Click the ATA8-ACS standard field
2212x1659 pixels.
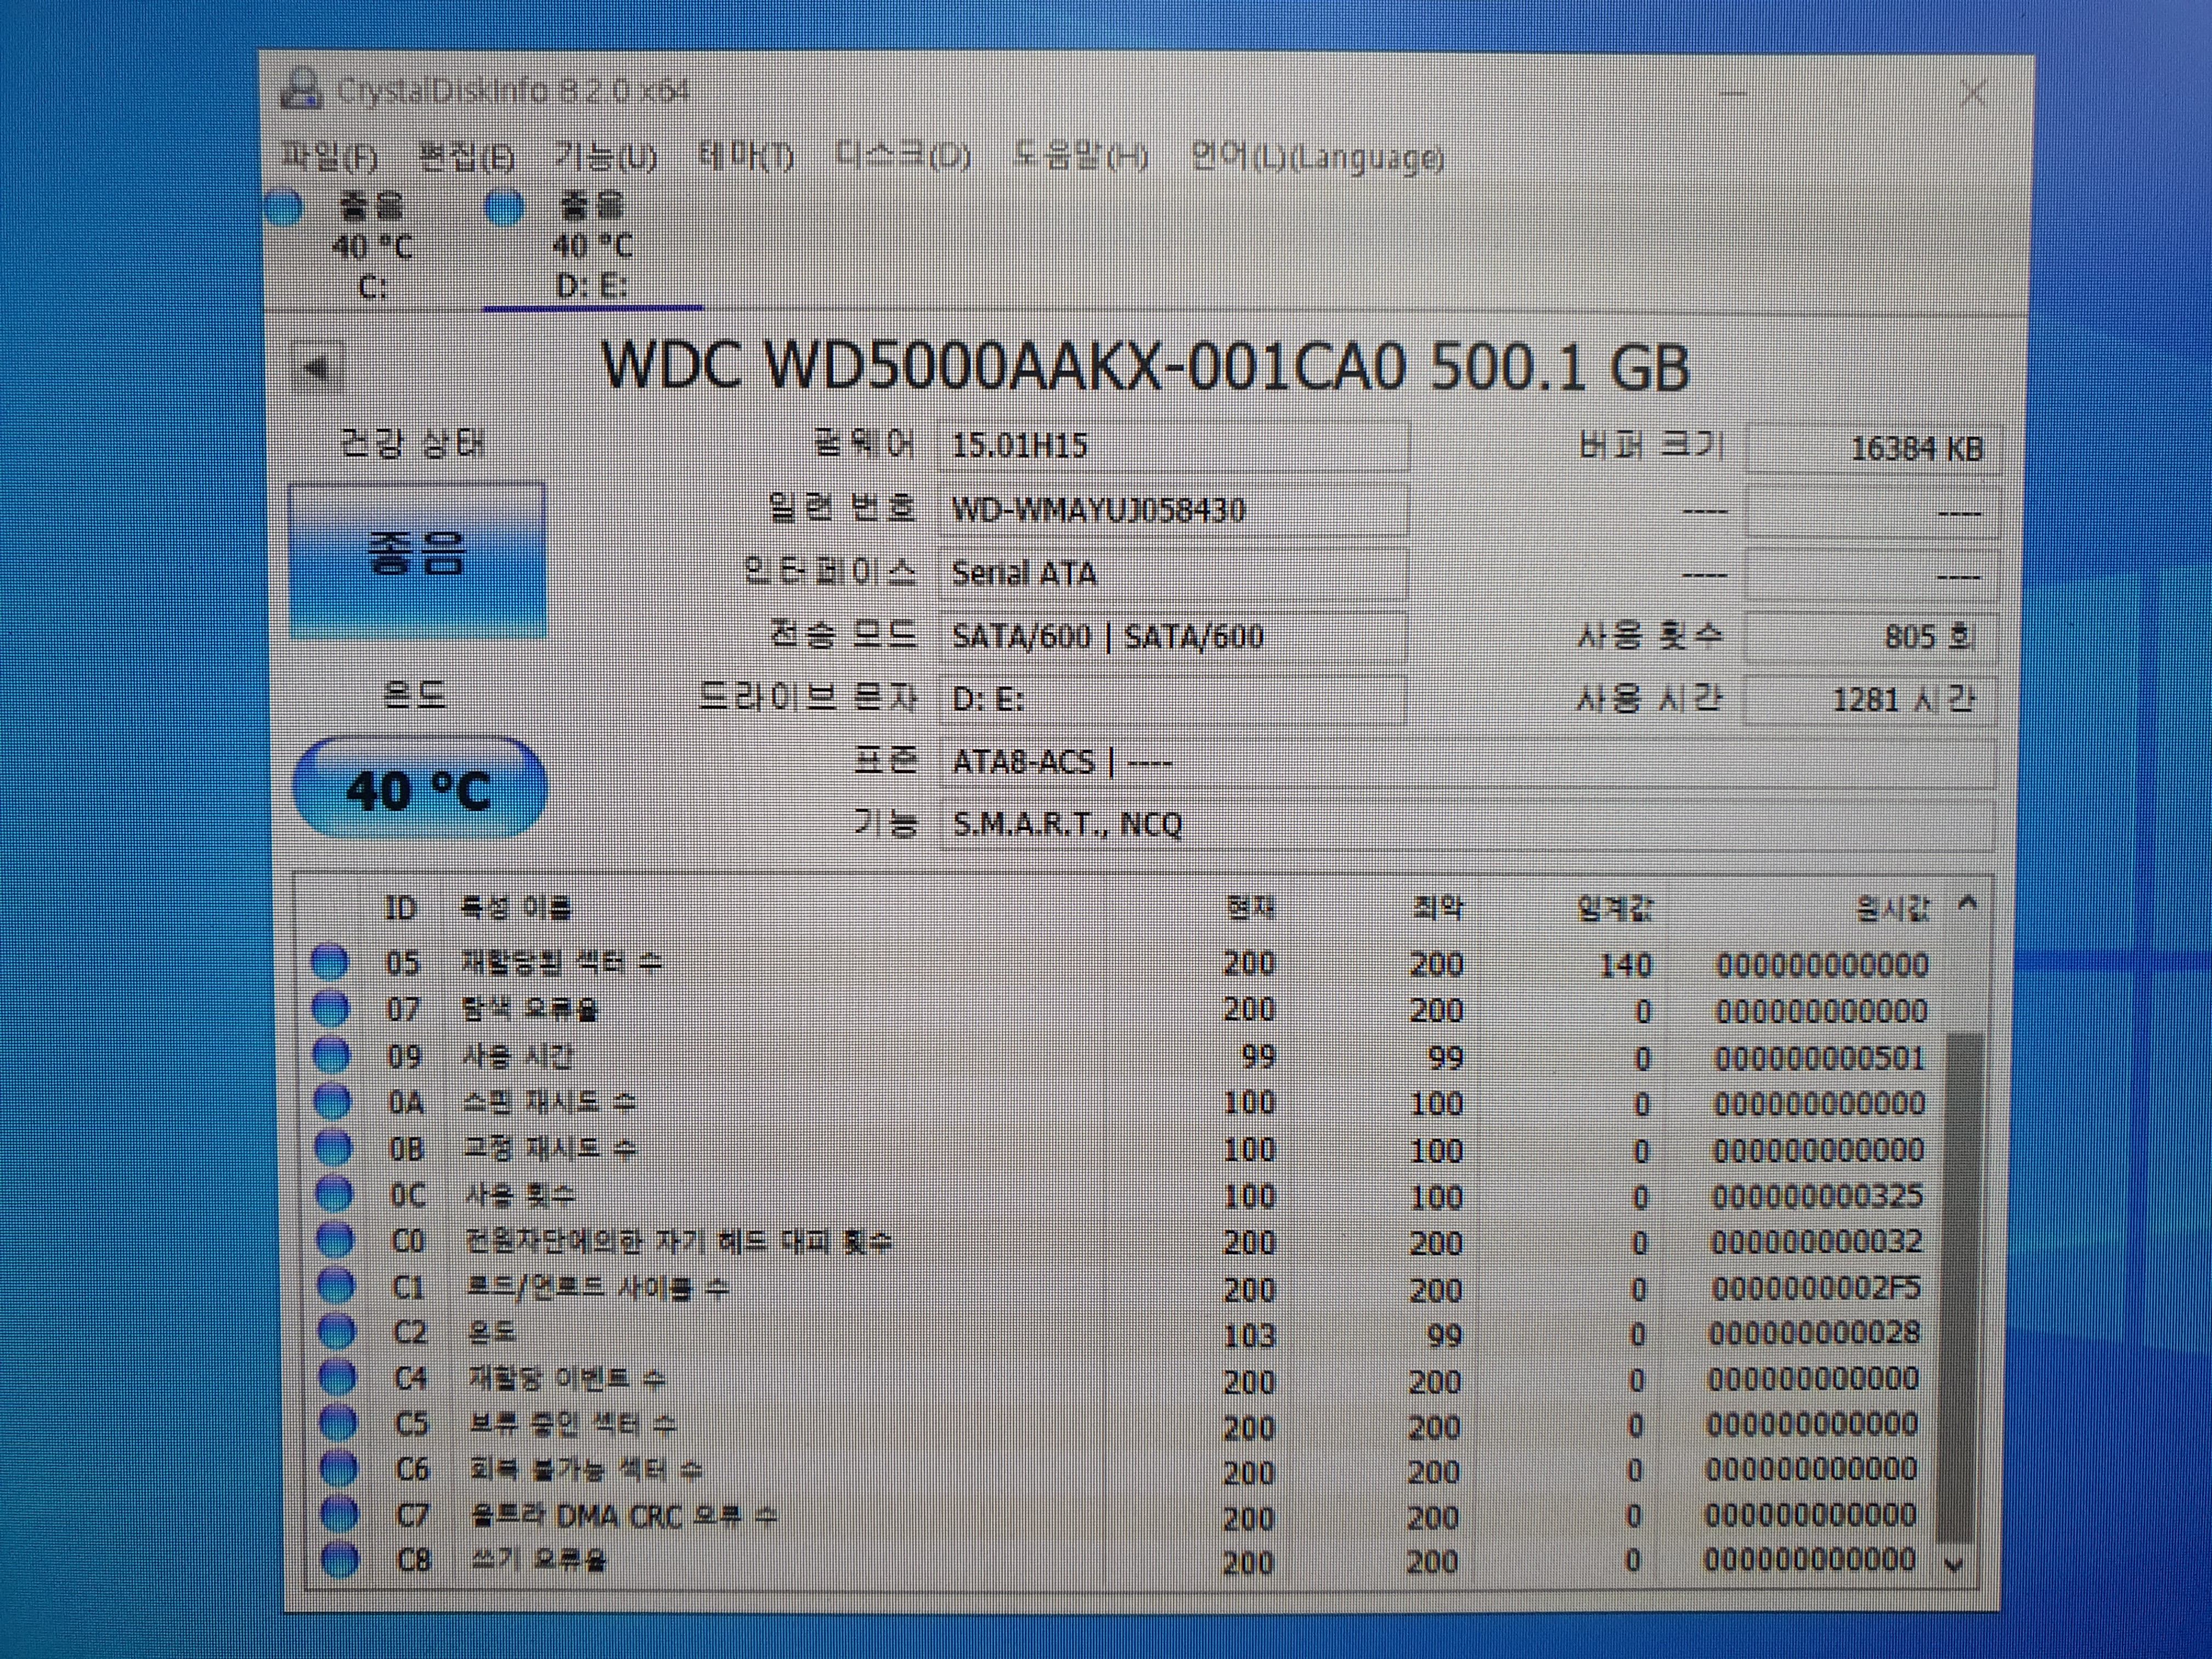tap(1467, 762)
